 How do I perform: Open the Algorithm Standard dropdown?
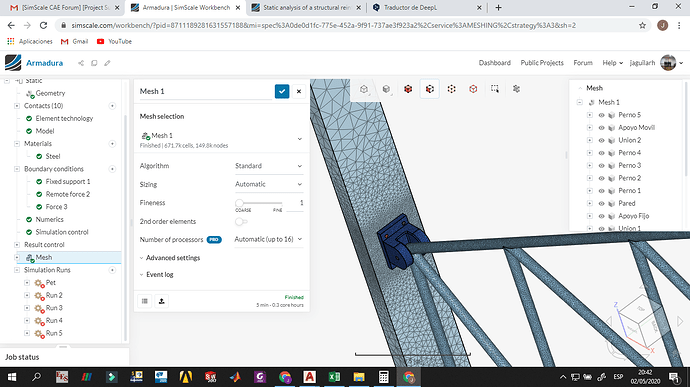268,166
